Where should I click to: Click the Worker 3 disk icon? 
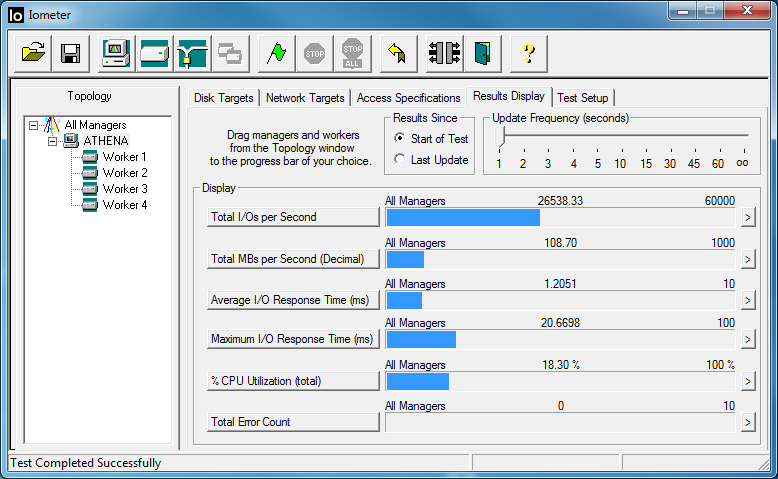90,189
